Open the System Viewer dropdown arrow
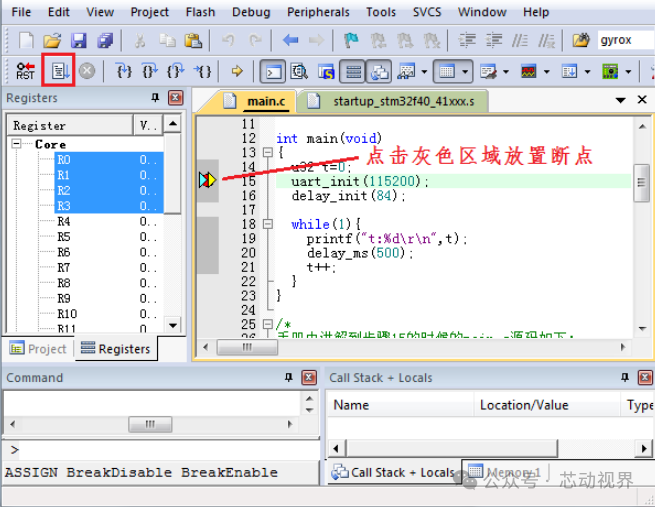The height and width of the screenshot is (507, 655). point(628,72)
